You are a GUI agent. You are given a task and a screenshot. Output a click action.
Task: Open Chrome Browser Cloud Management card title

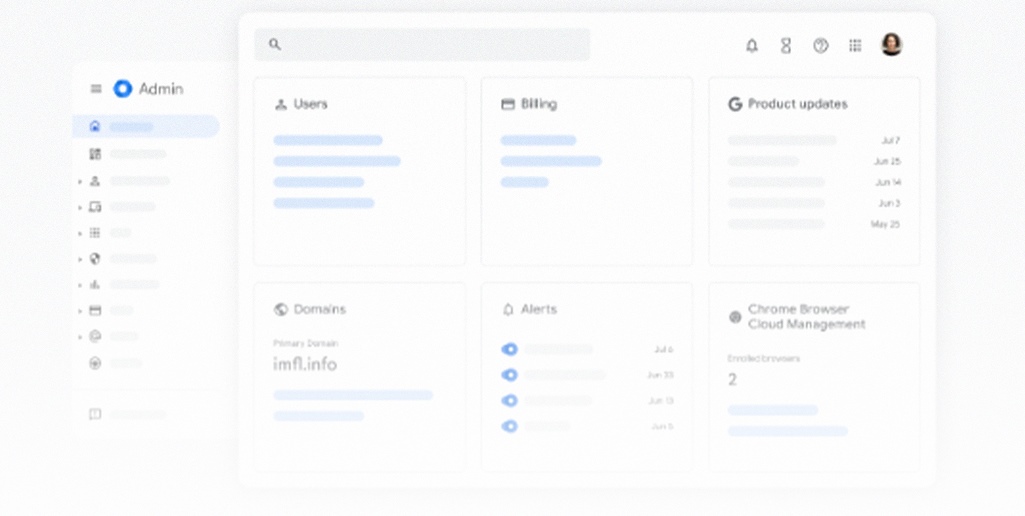[x=806, y=317]
